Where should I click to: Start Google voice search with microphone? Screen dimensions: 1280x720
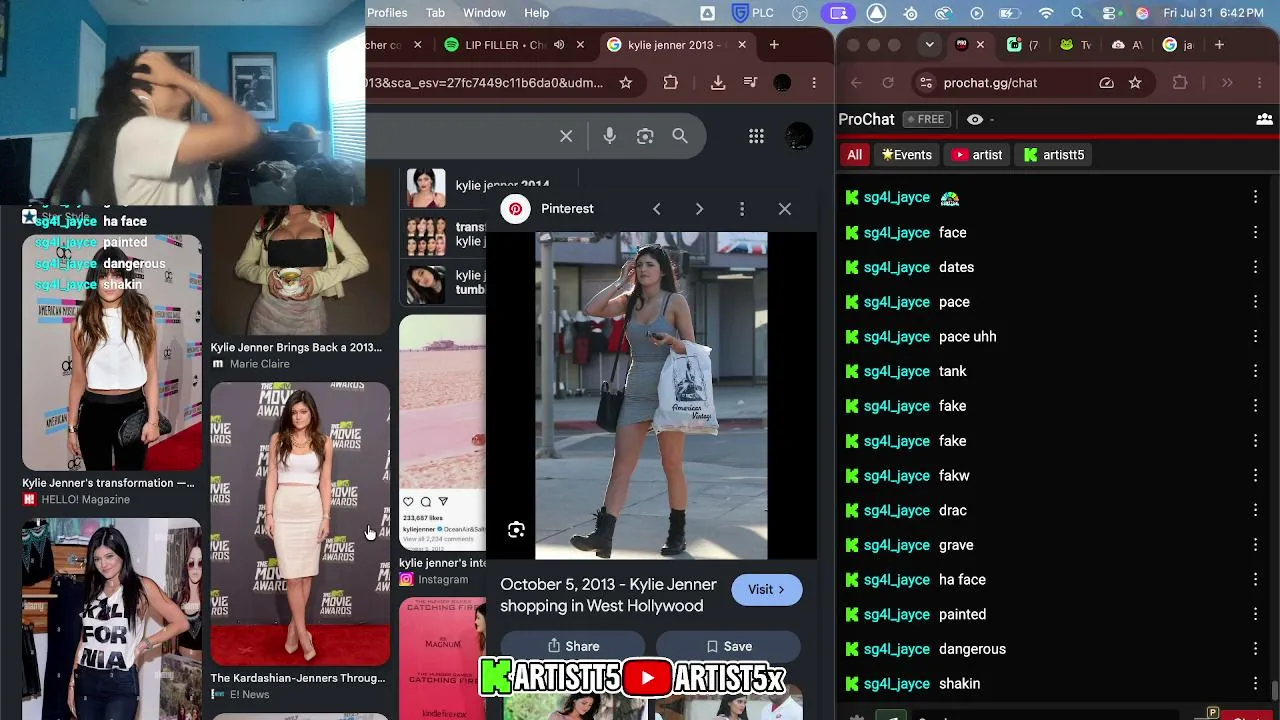coord(609,136)
